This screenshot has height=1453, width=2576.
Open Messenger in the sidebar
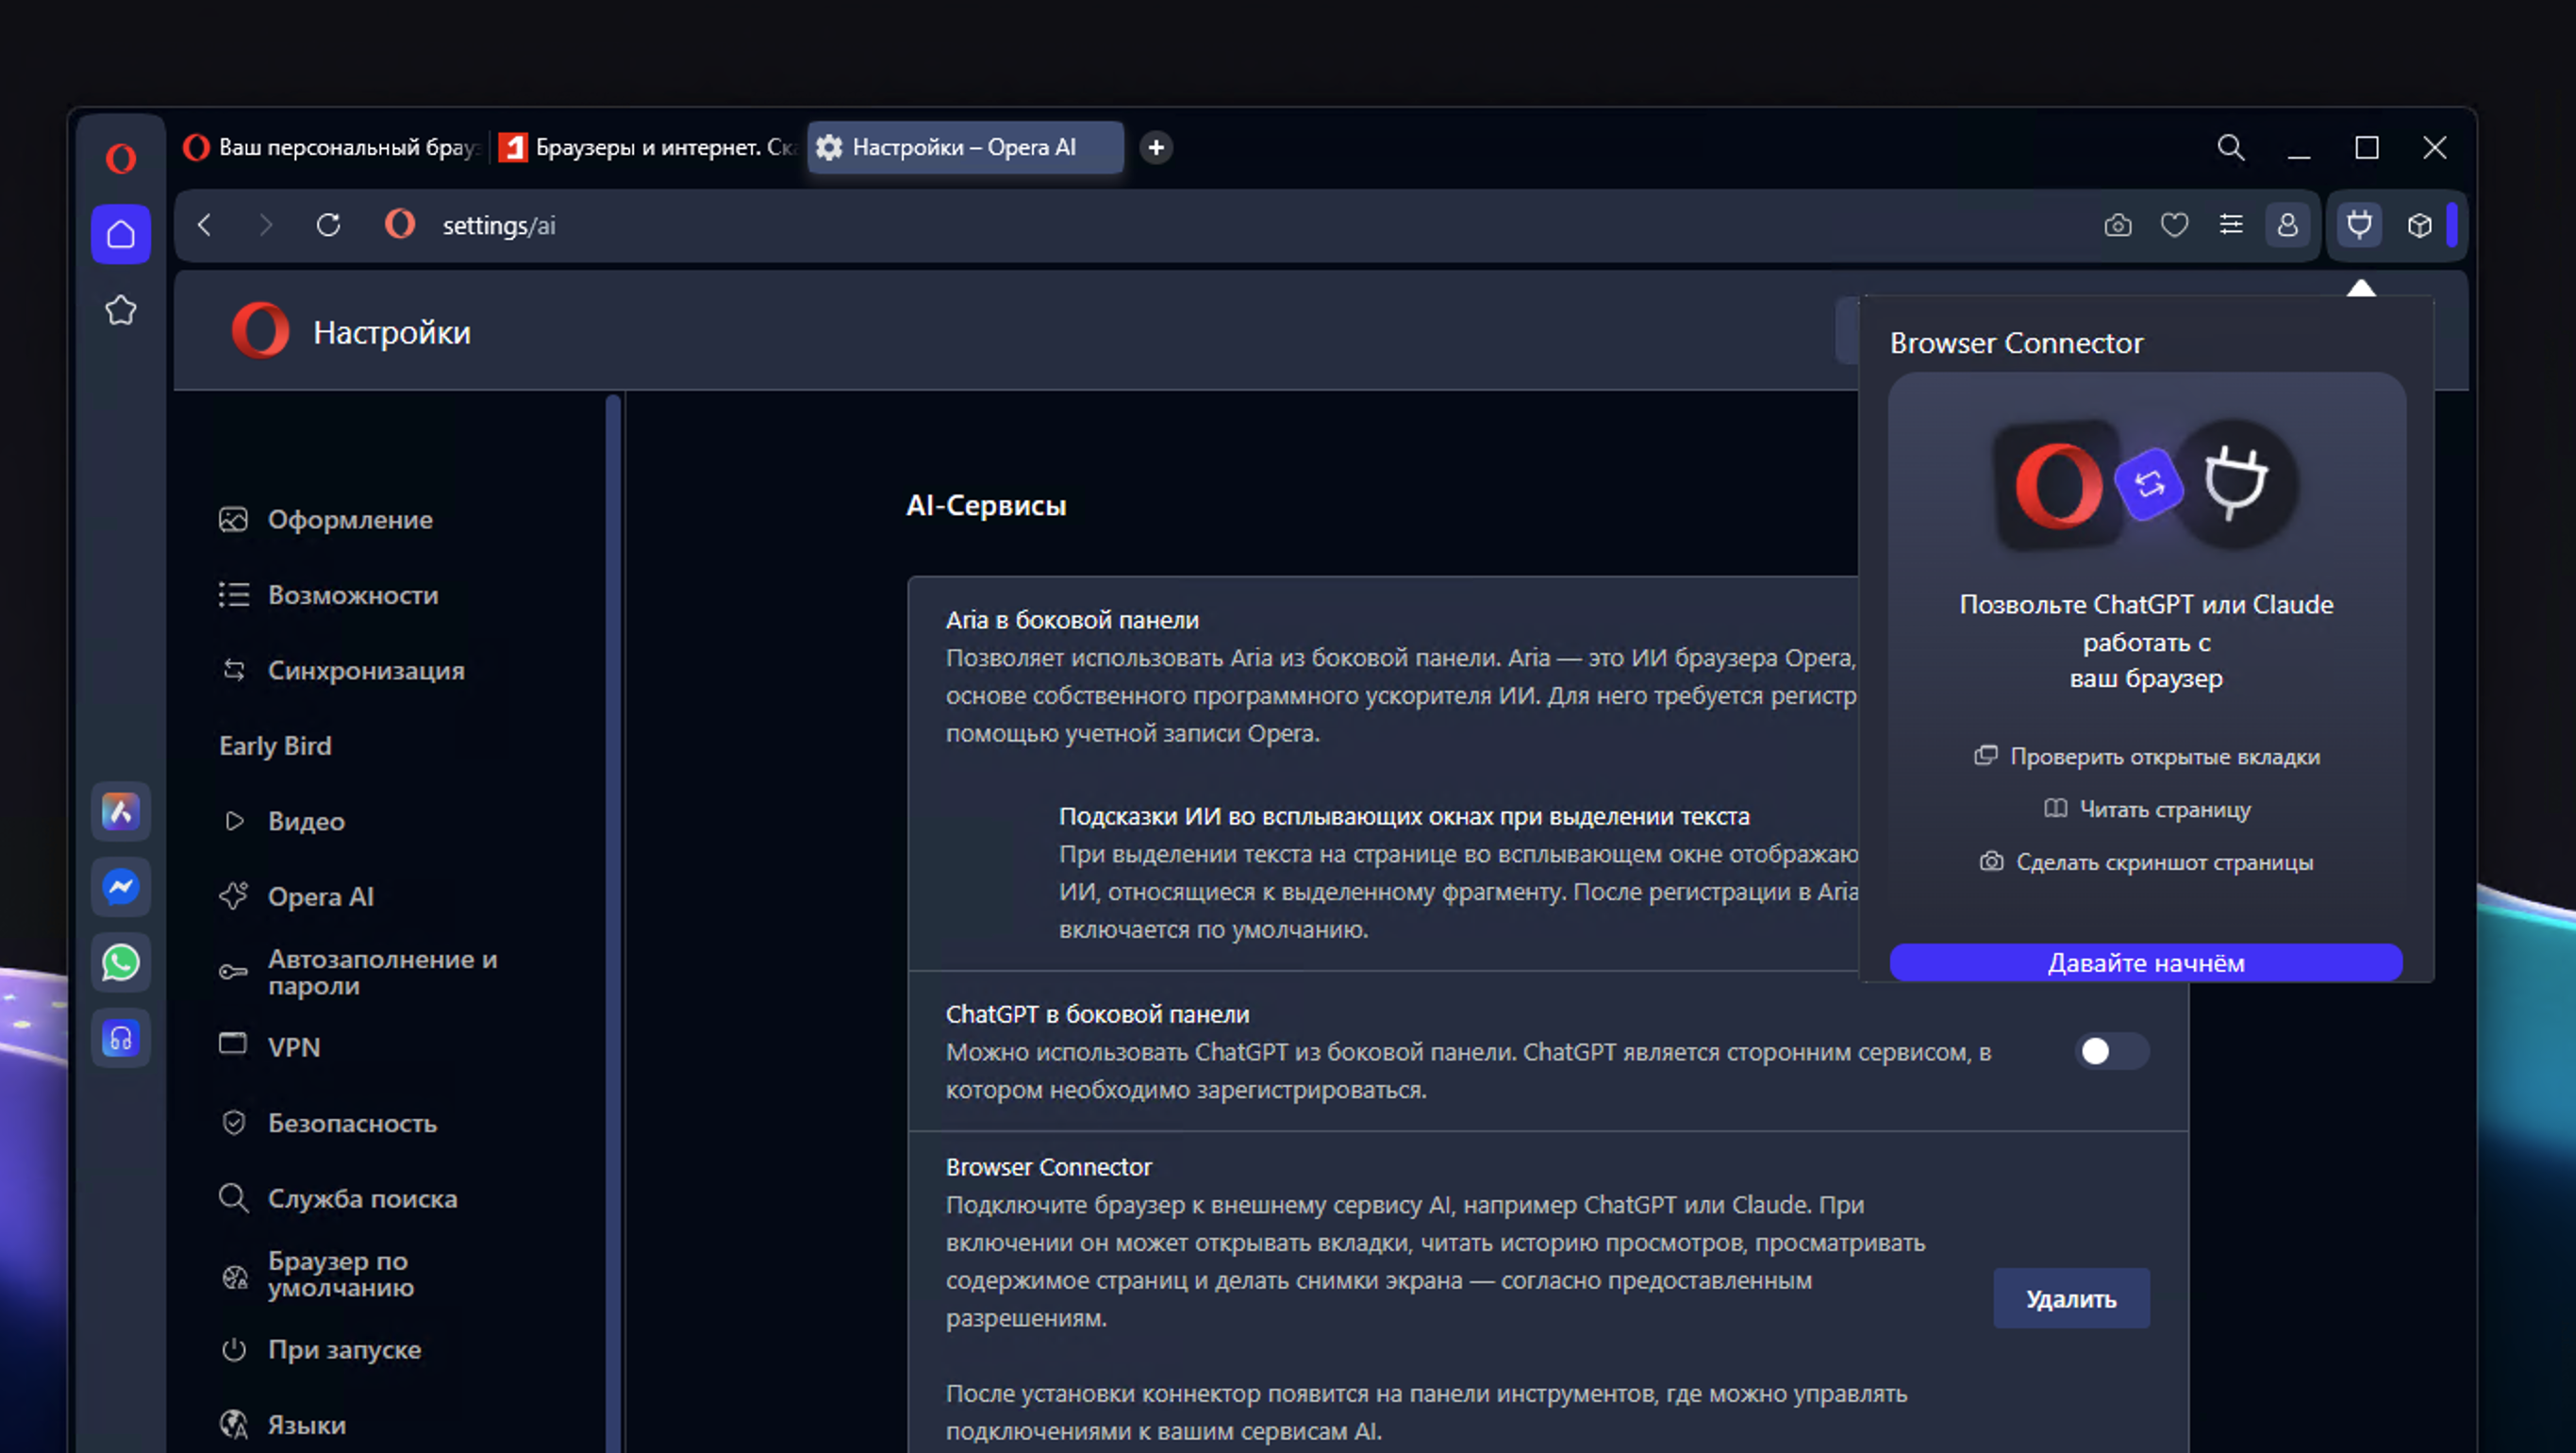121,887
